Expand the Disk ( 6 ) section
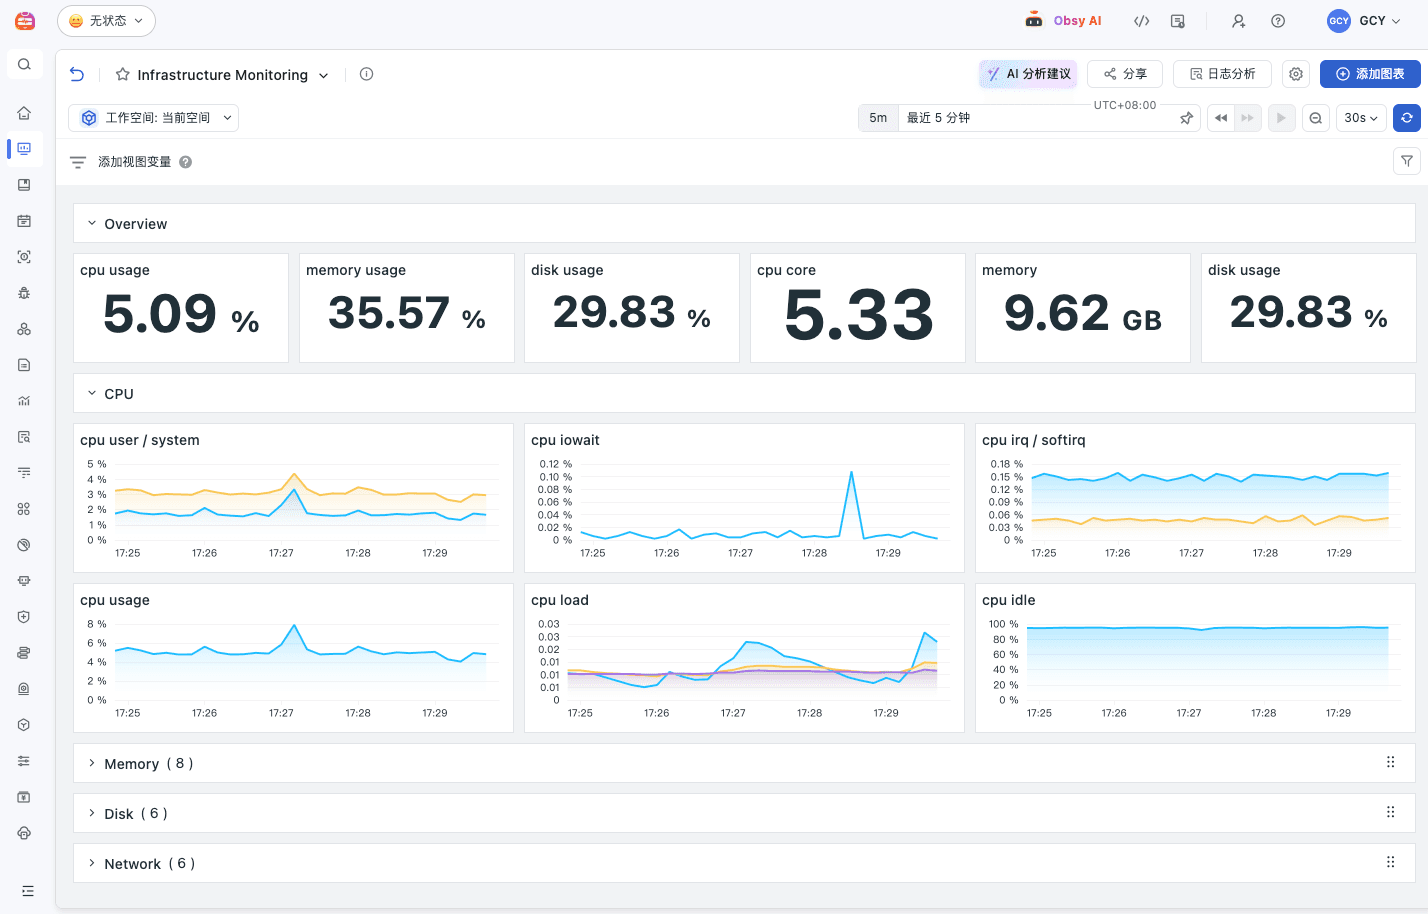This screenshot has width=1428, height=914. (x=92, y=814)
